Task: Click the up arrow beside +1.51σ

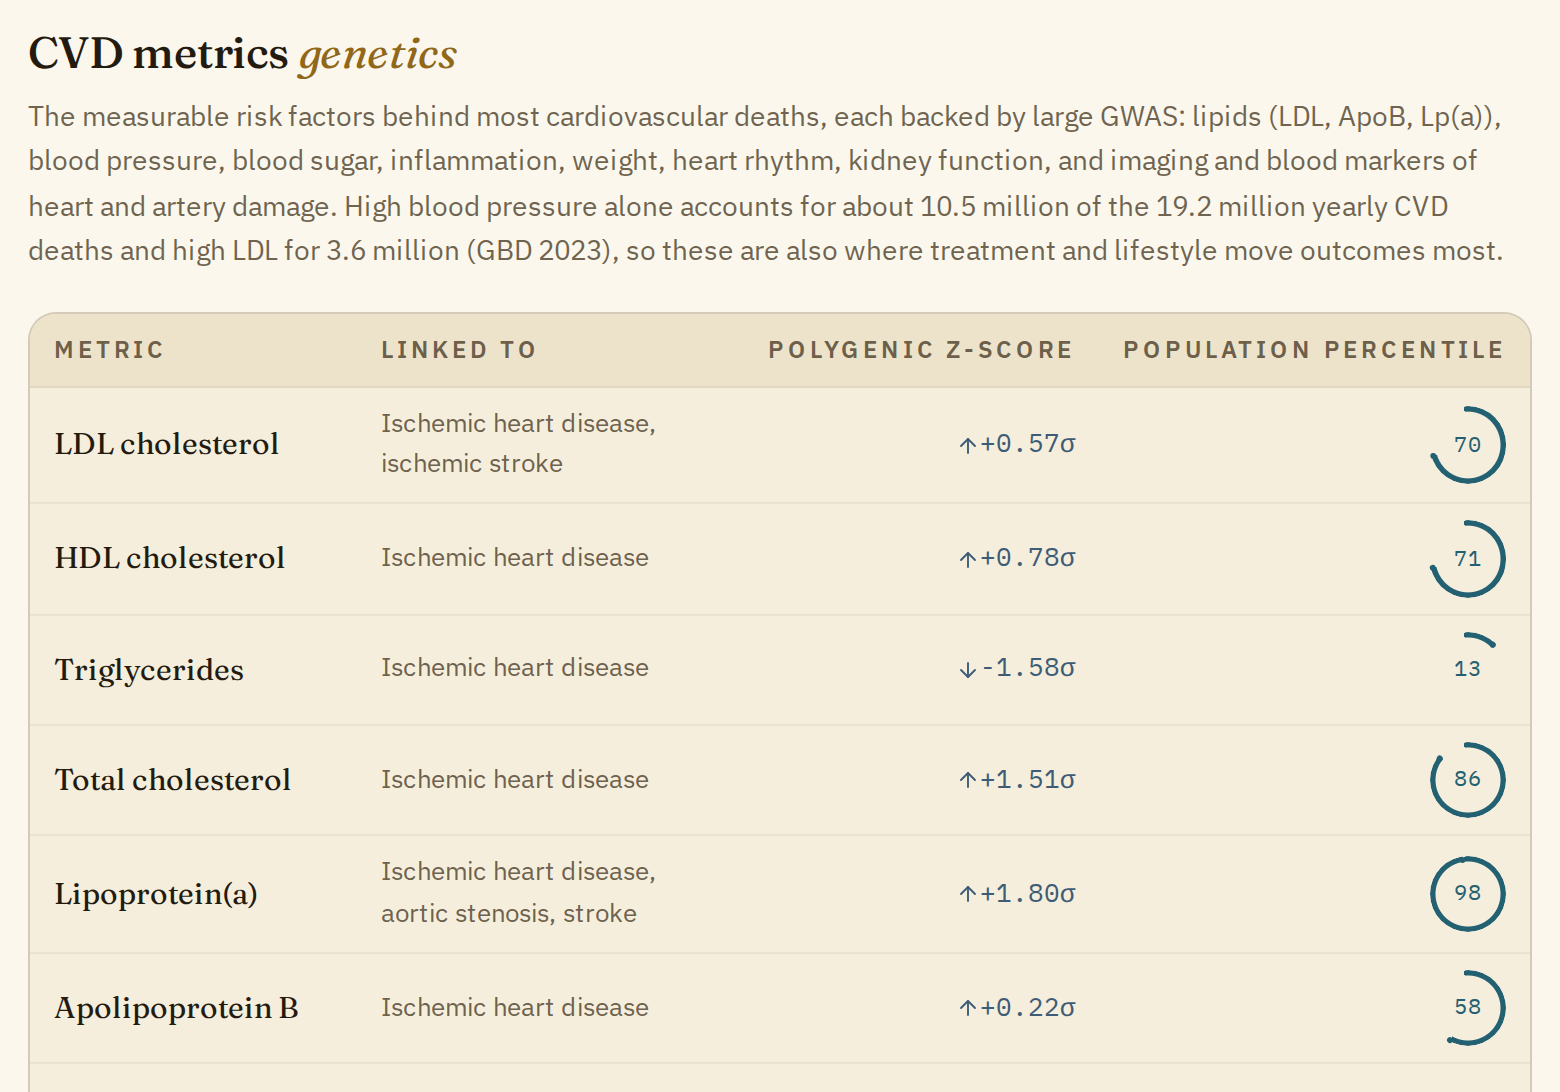Action: [967, 780]
